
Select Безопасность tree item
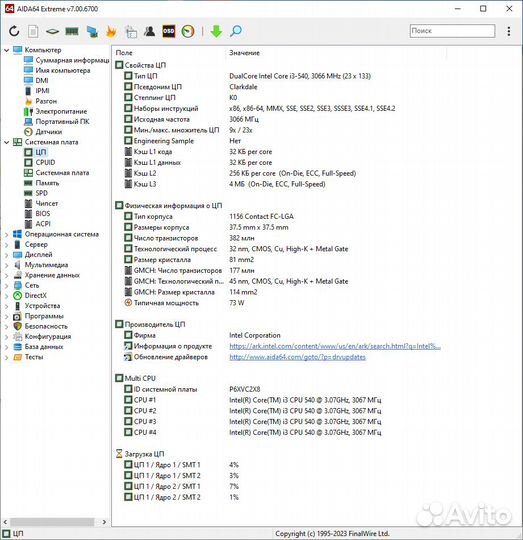[40, 326]
